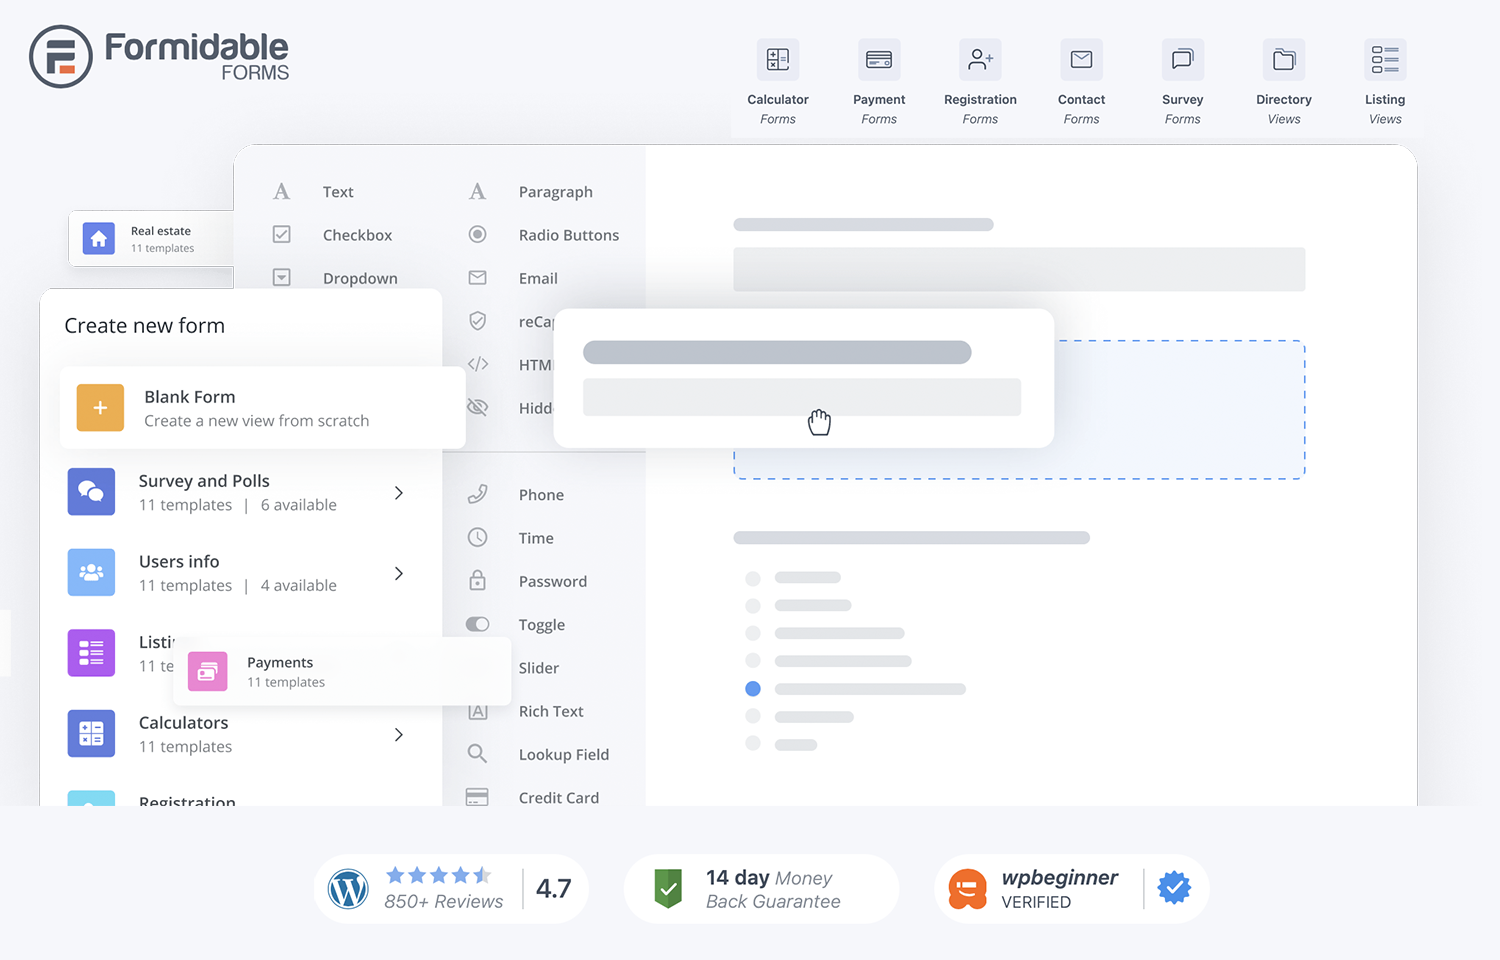Open the Listing Views list icon
The width and height of the screenshot is (1500, 960).
(x=1385, y=60)
